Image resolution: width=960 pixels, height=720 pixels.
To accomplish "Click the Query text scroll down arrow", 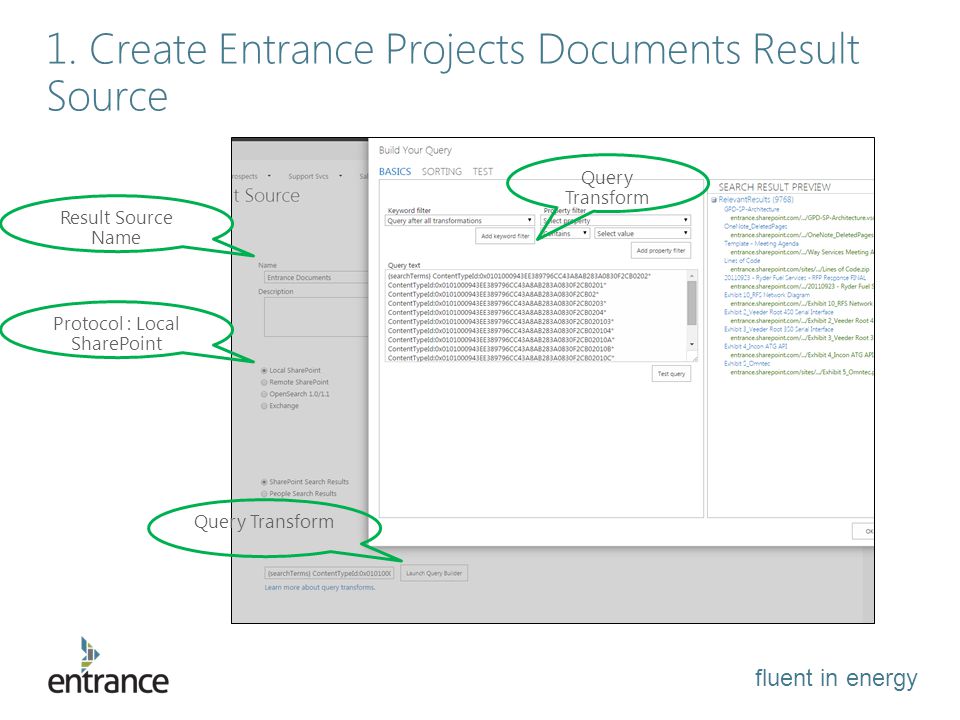I will click(x=692, y=344).
